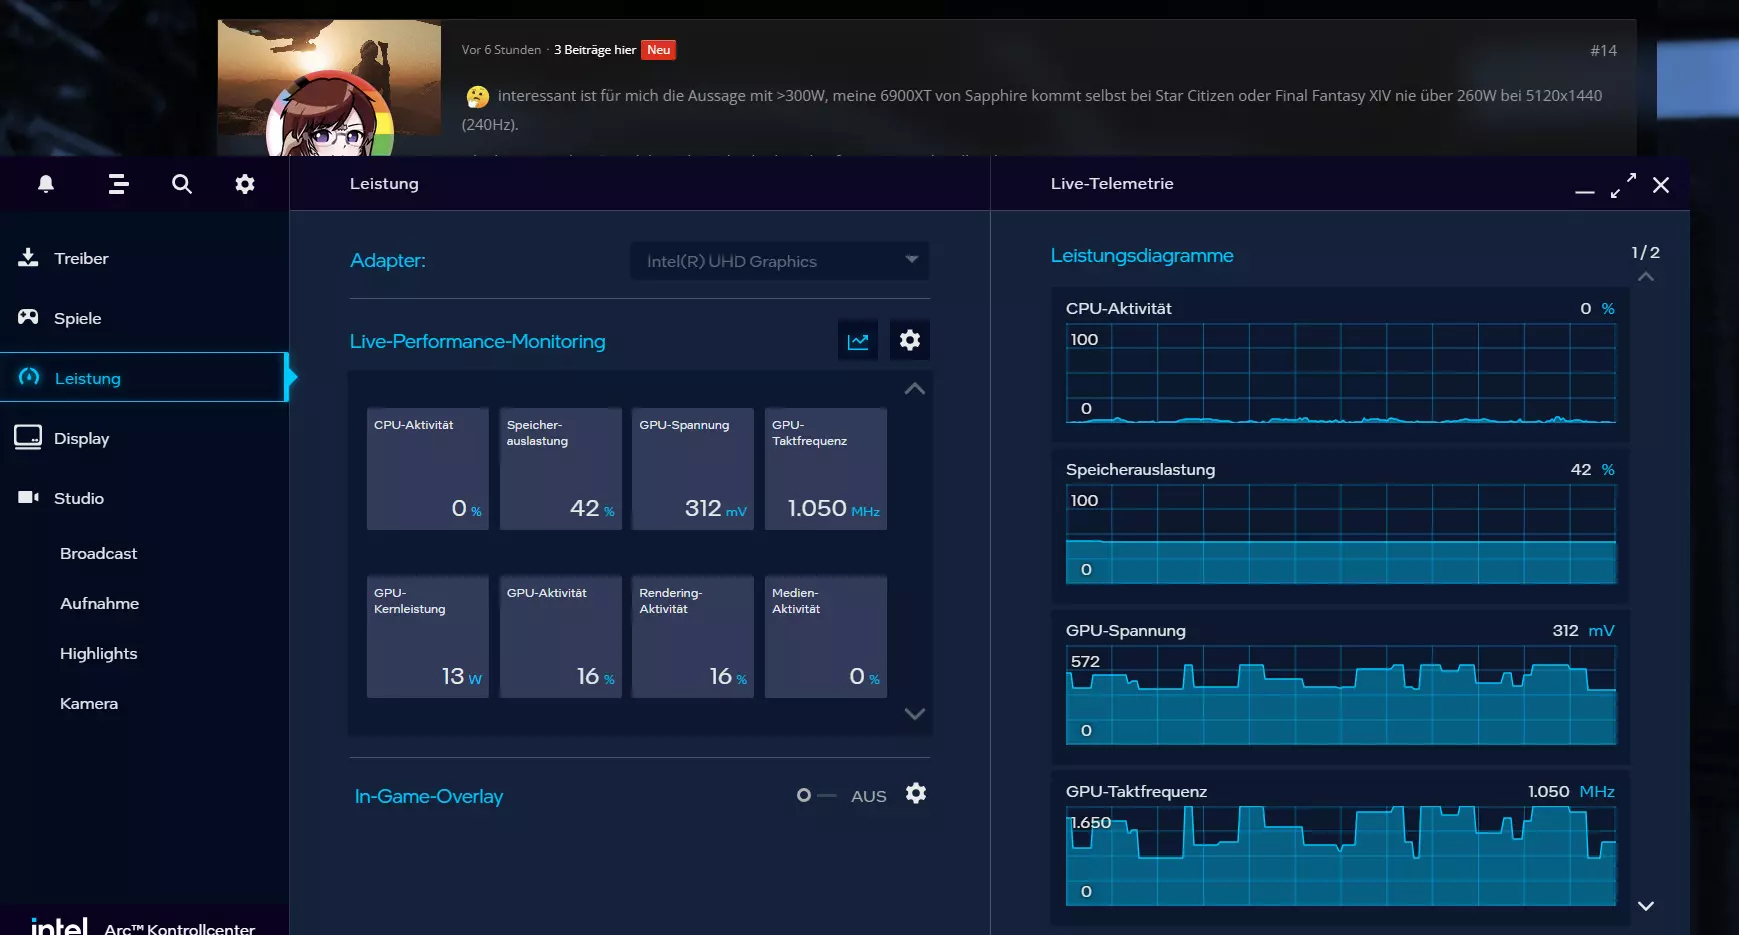
Task: Click the Display monitor icon
Action: click(x=28, y=438)
